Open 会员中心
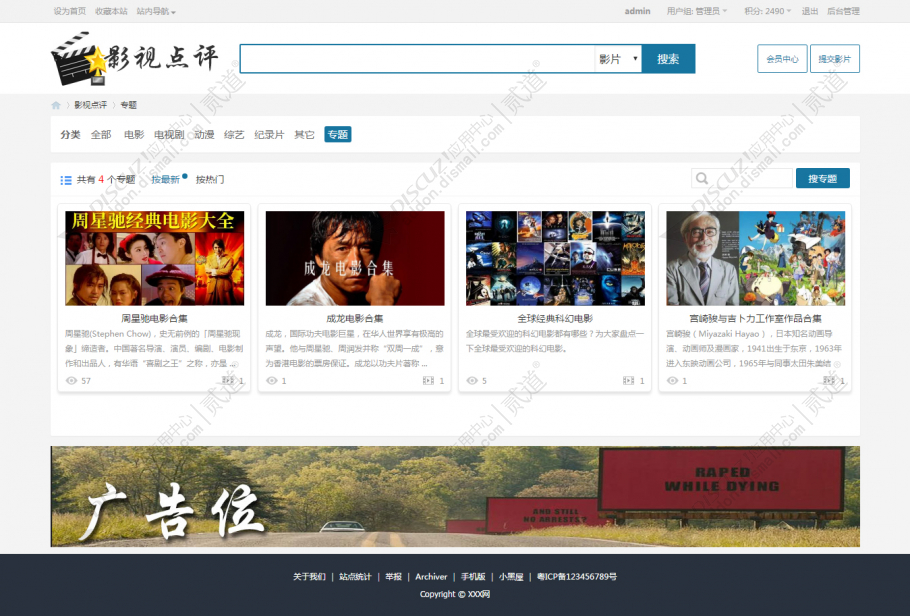 (x=782, y=59)
